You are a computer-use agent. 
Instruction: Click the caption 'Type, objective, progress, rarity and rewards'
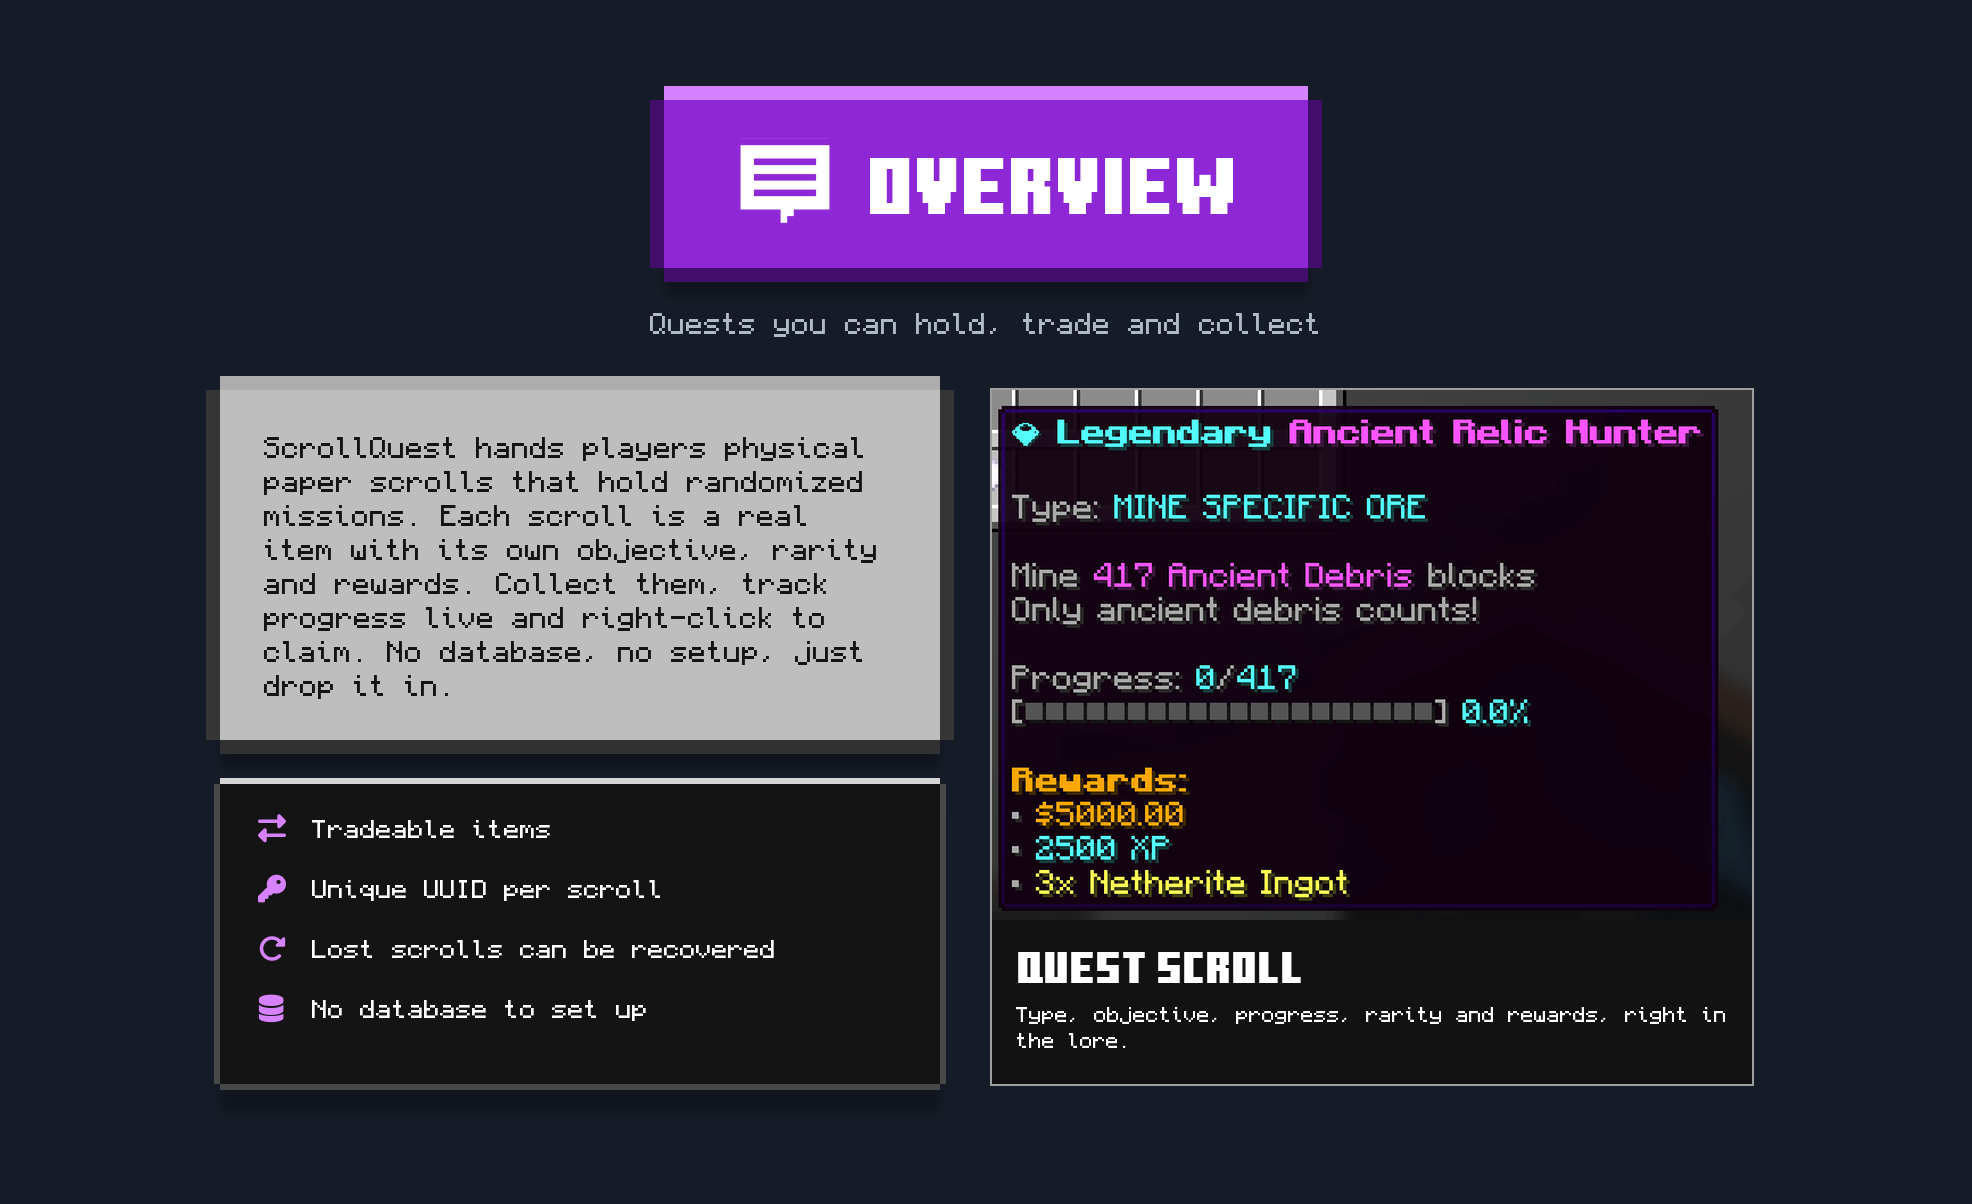(1370, 1027)
